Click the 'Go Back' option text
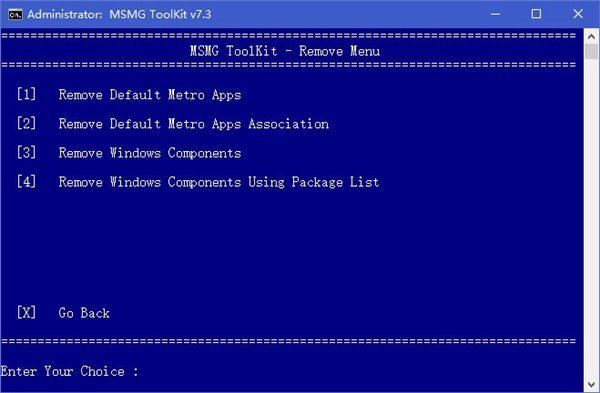The width and height of the screenshot is (600, 393). tap(84, 313)
